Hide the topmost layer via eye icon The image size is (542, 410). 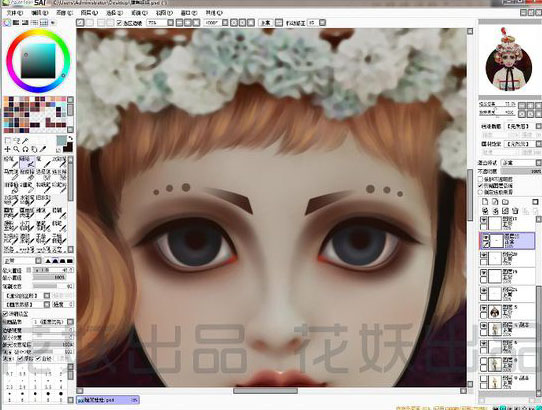(x=484, y=220)
